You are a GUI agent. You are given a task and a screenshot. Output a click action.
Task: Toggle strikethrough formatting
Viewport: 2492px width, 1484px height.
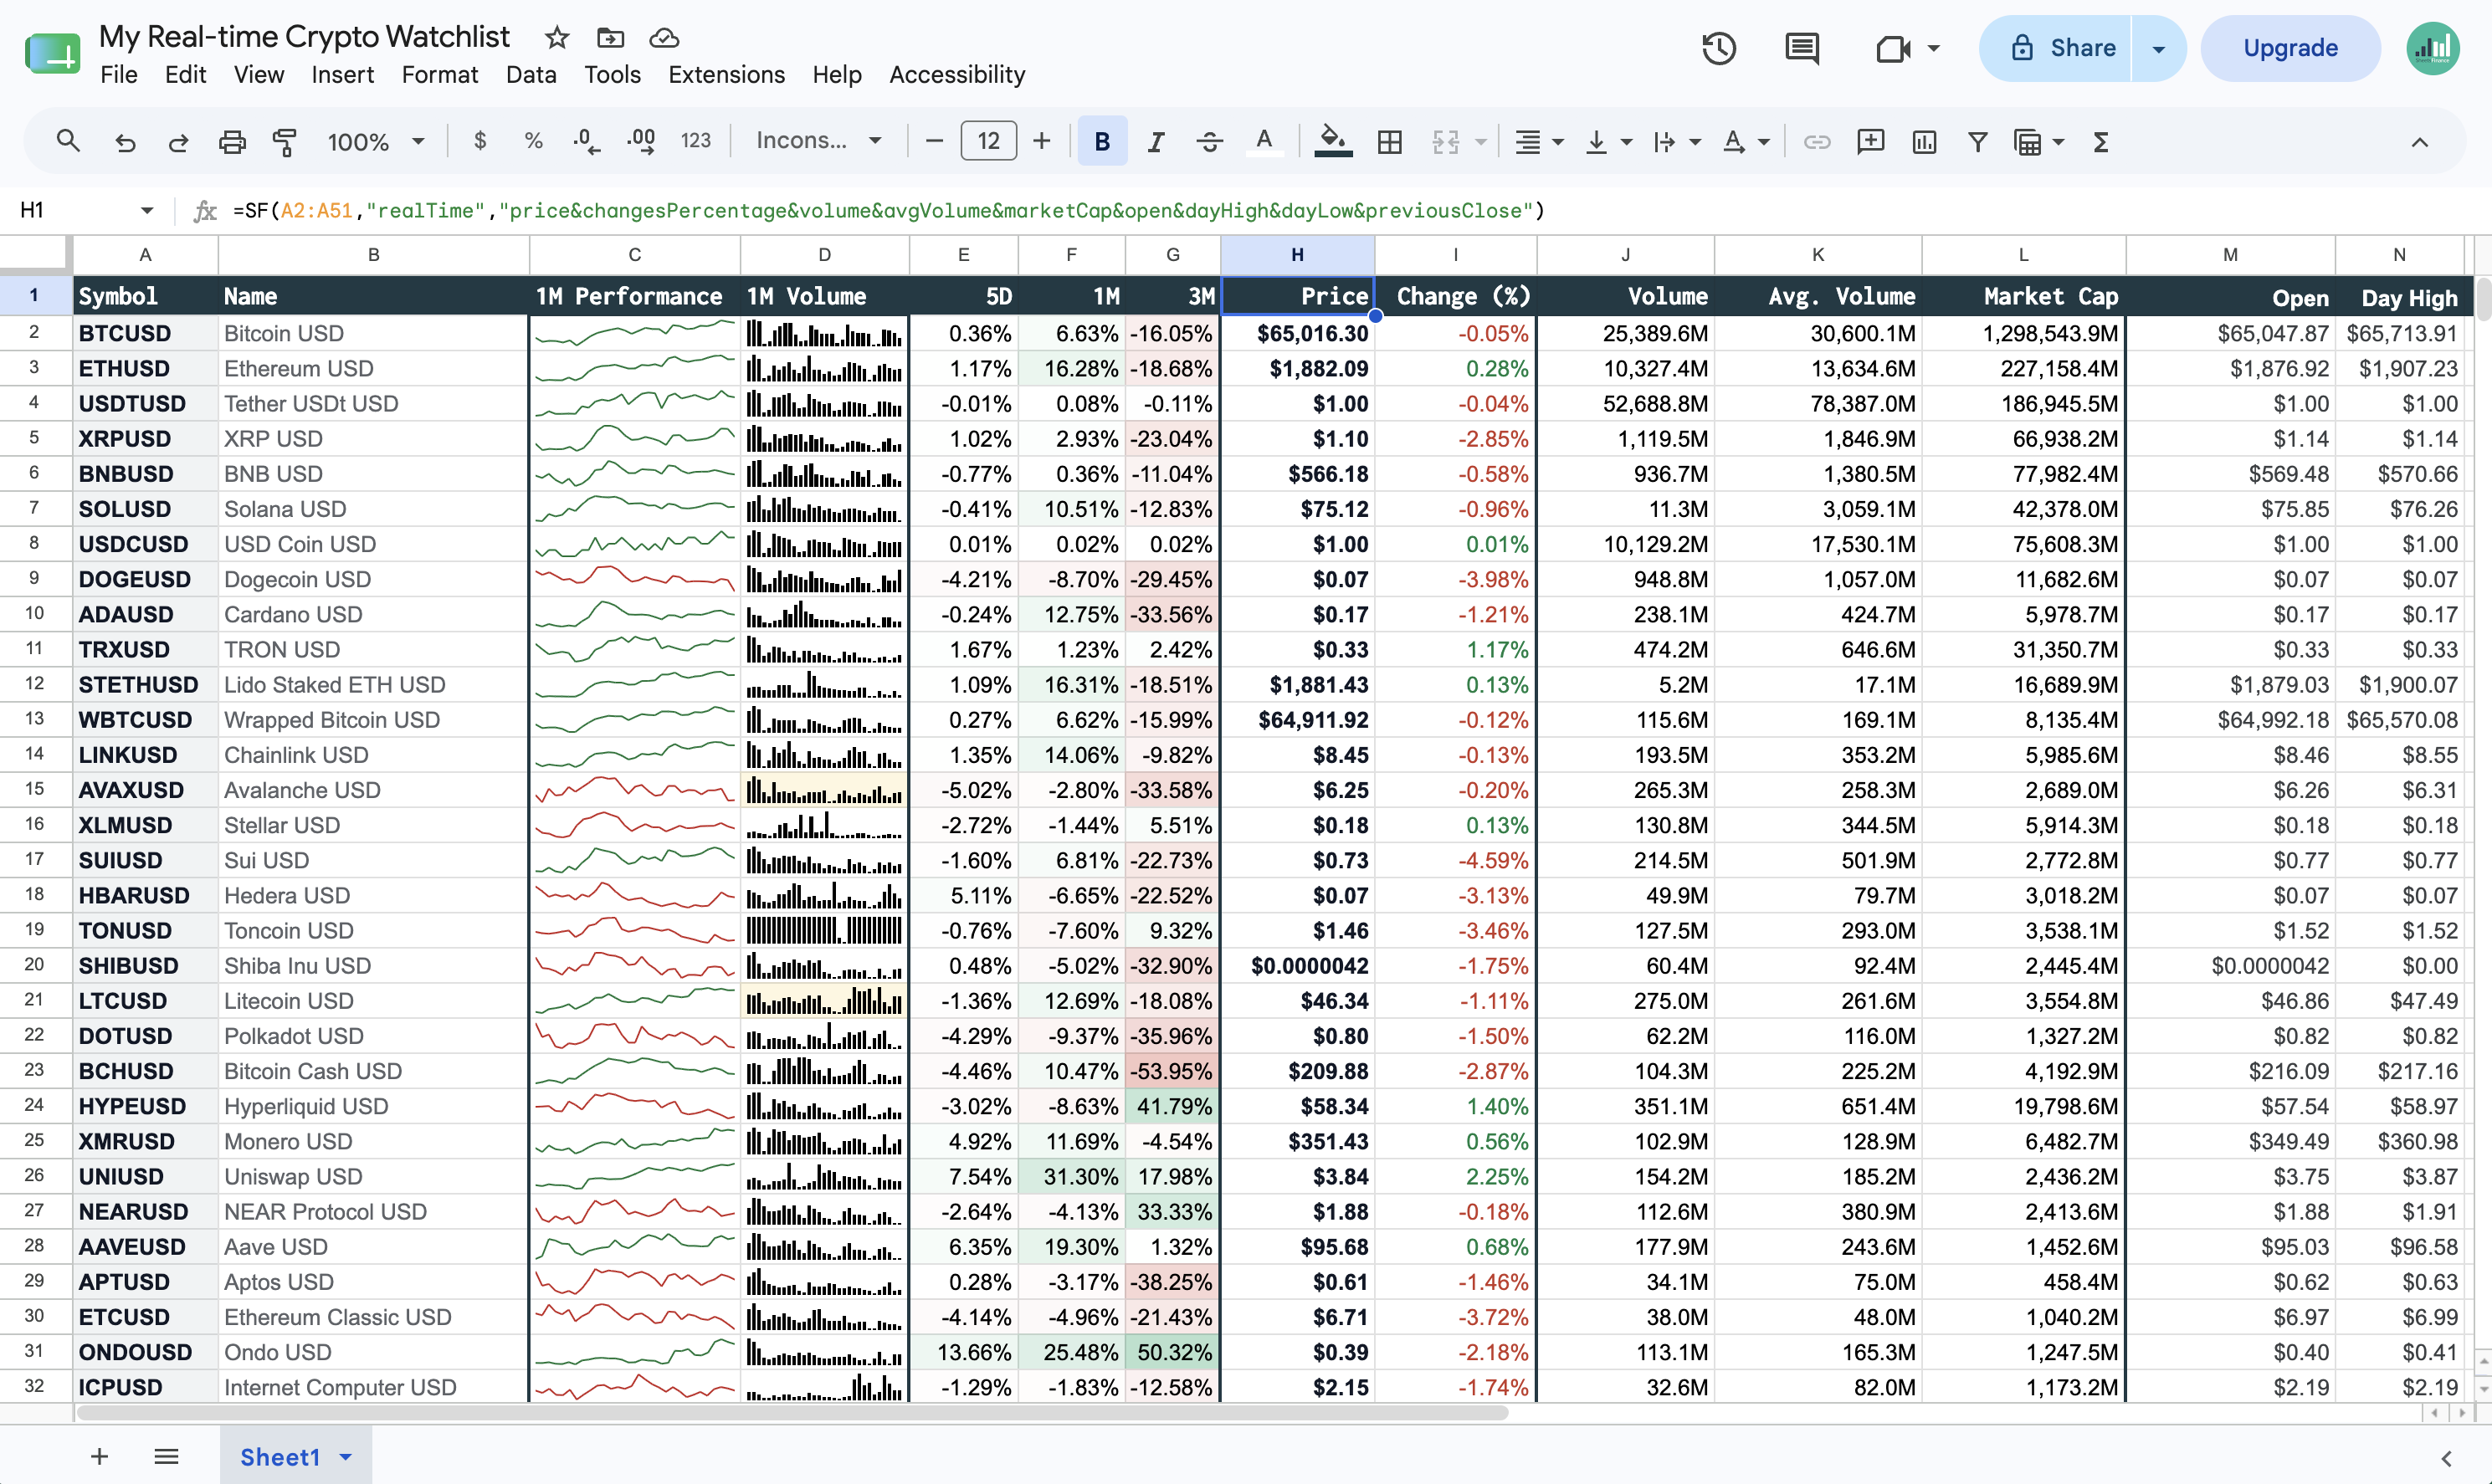[1210, 142]
